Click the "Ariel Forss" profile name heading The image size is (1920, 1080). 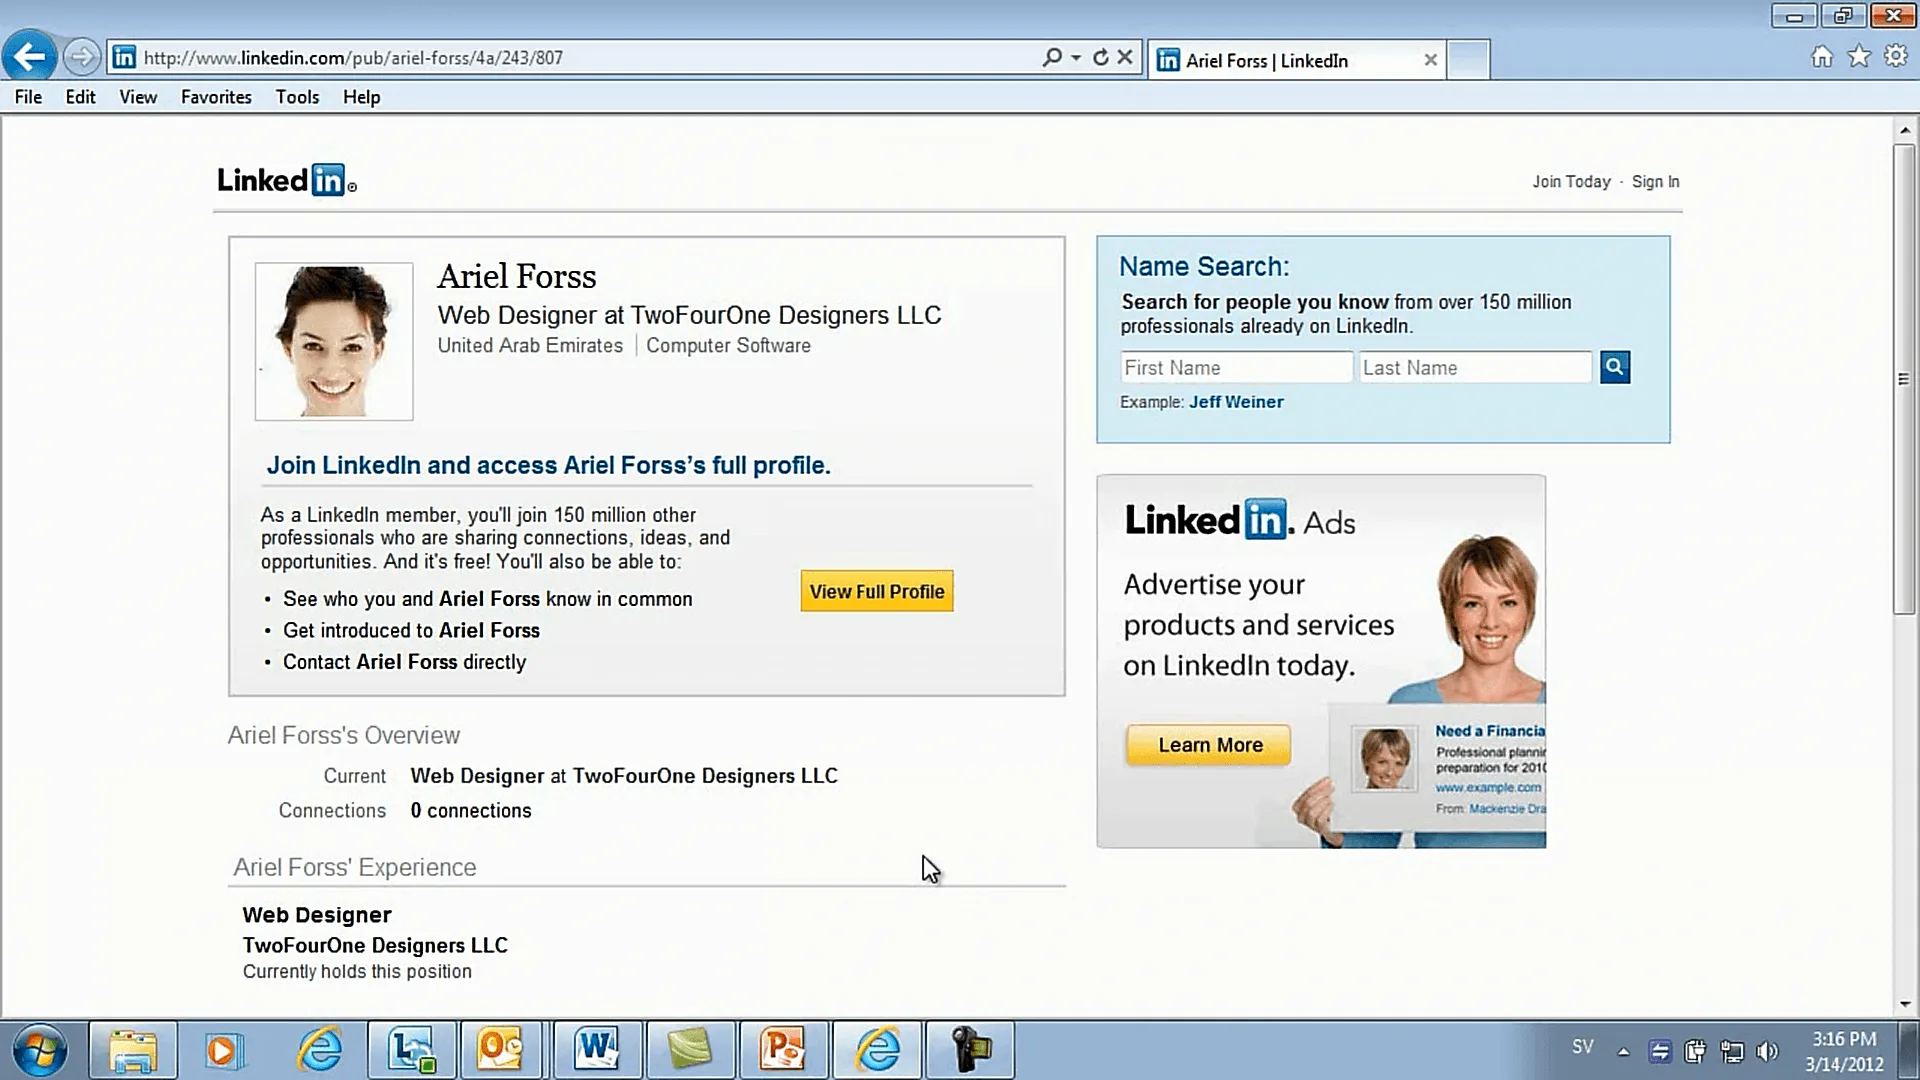(517, 277)
